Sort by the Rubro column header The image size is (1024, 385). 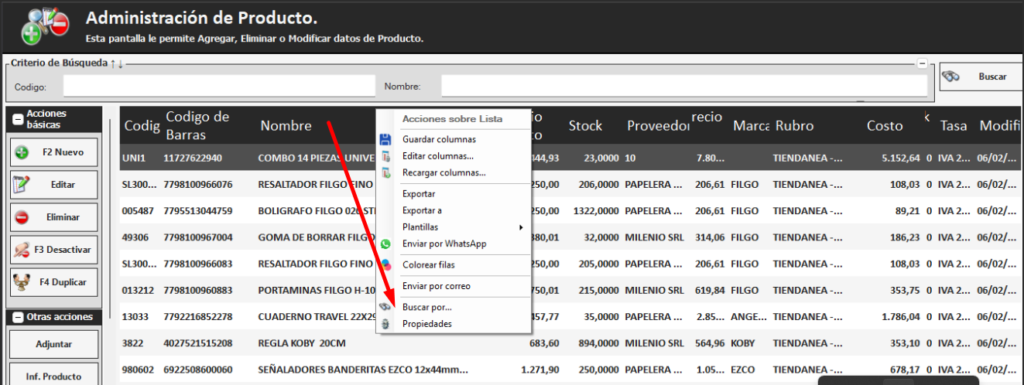click(794, 126)
